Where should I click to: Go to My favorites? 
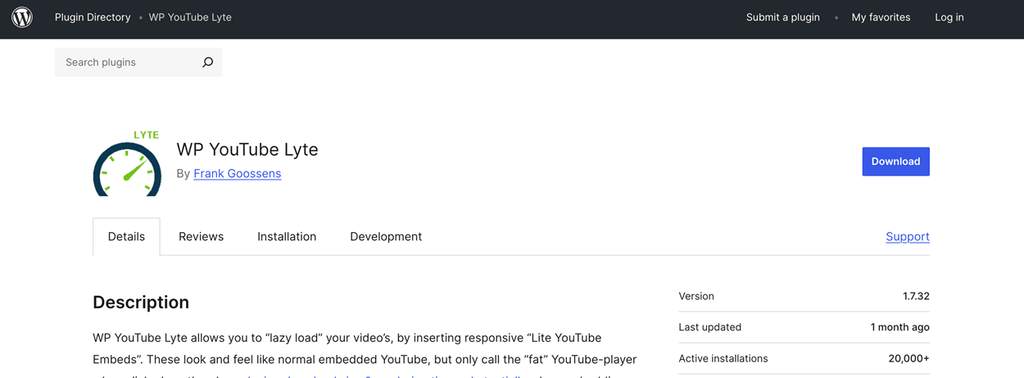[881, 18]
